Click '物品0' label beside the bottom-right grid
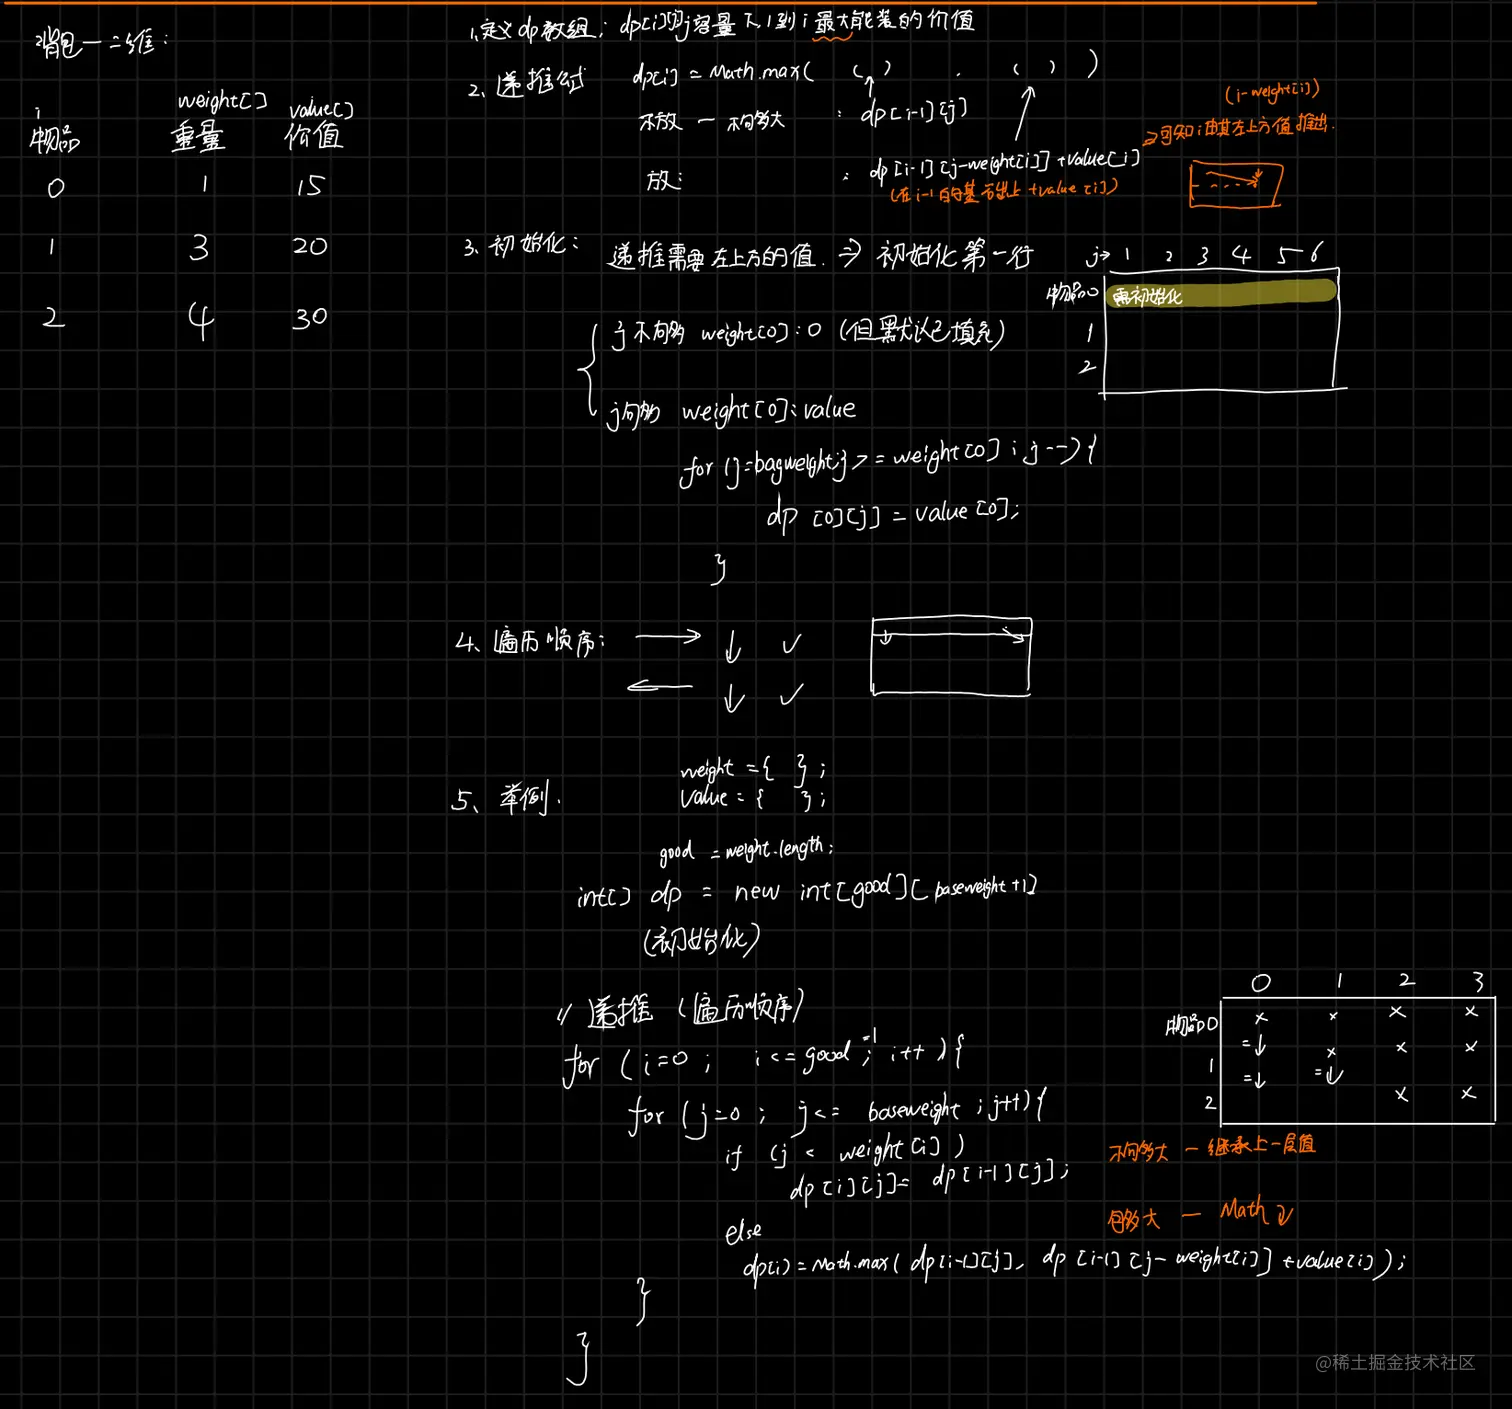 [1192, 1025]
